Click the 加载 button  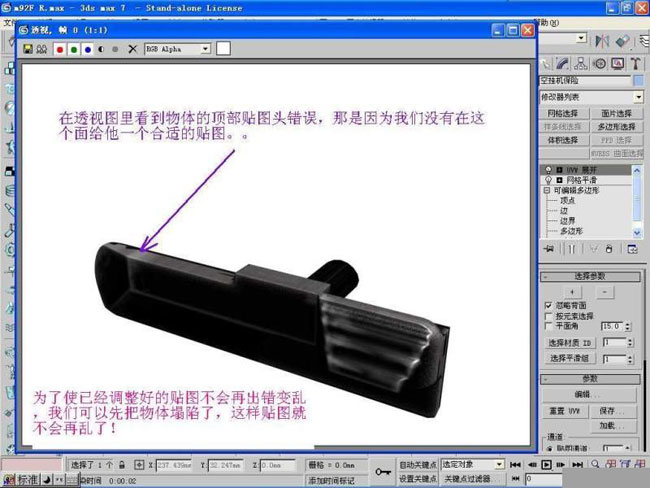[613, 426]
